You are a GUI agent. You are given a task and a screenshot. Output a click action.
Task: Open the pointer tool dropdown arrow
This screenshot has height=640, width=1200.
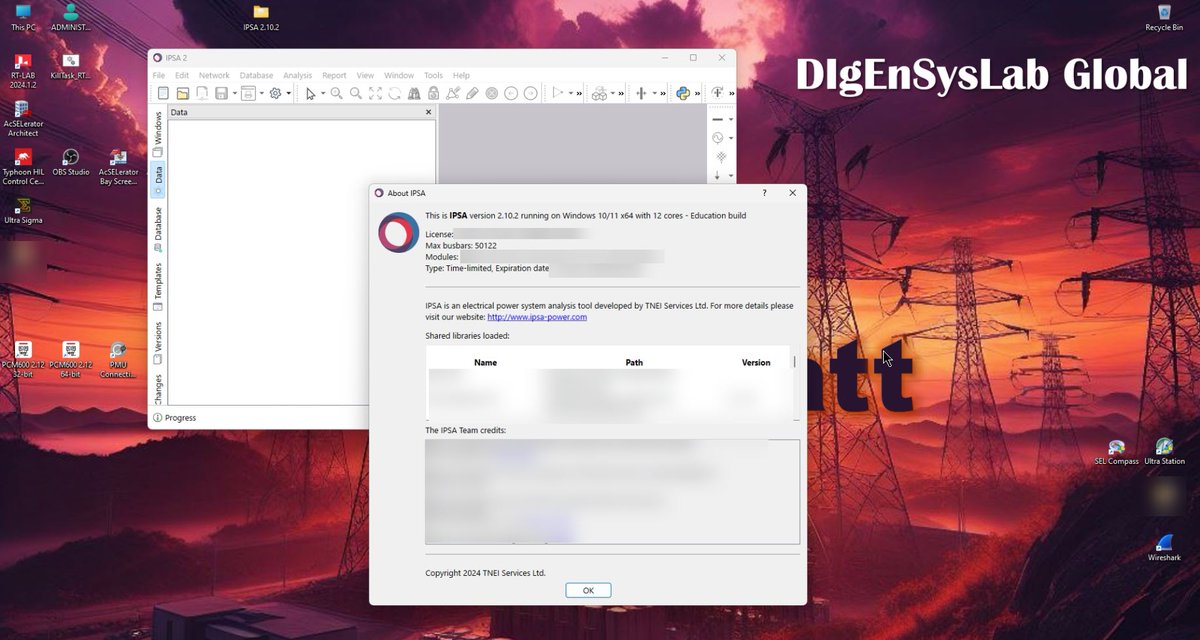coord(323,93)
